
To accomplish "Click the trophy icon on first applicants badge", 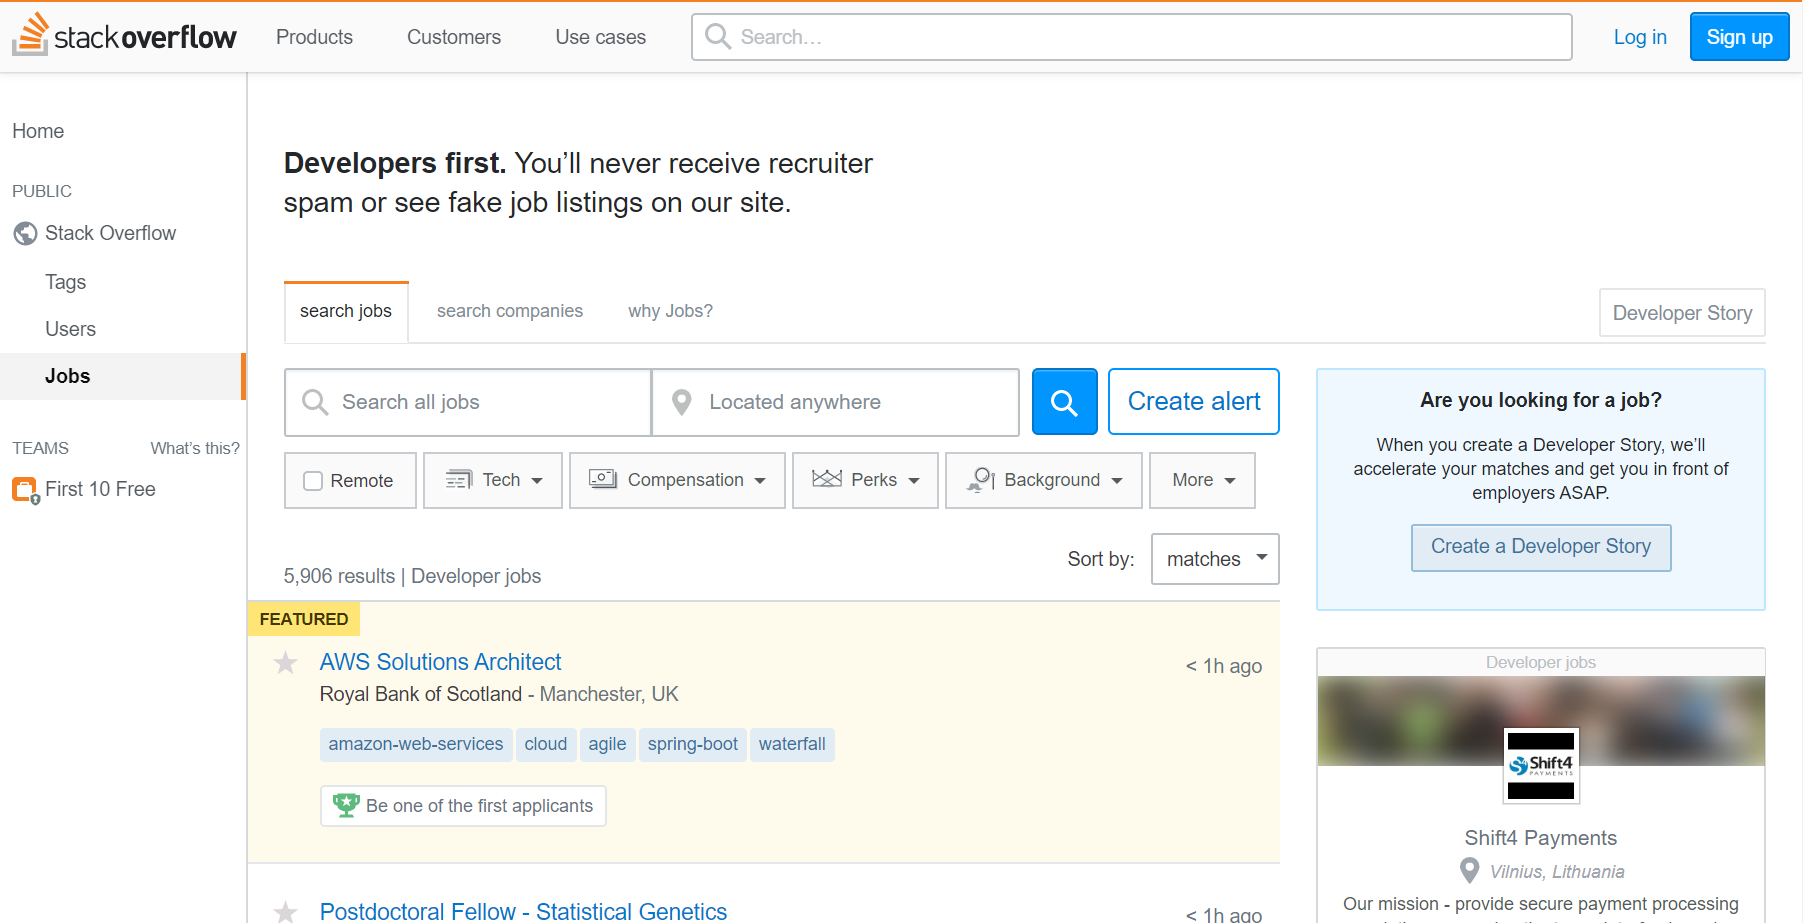I will (x=346, y=804).
